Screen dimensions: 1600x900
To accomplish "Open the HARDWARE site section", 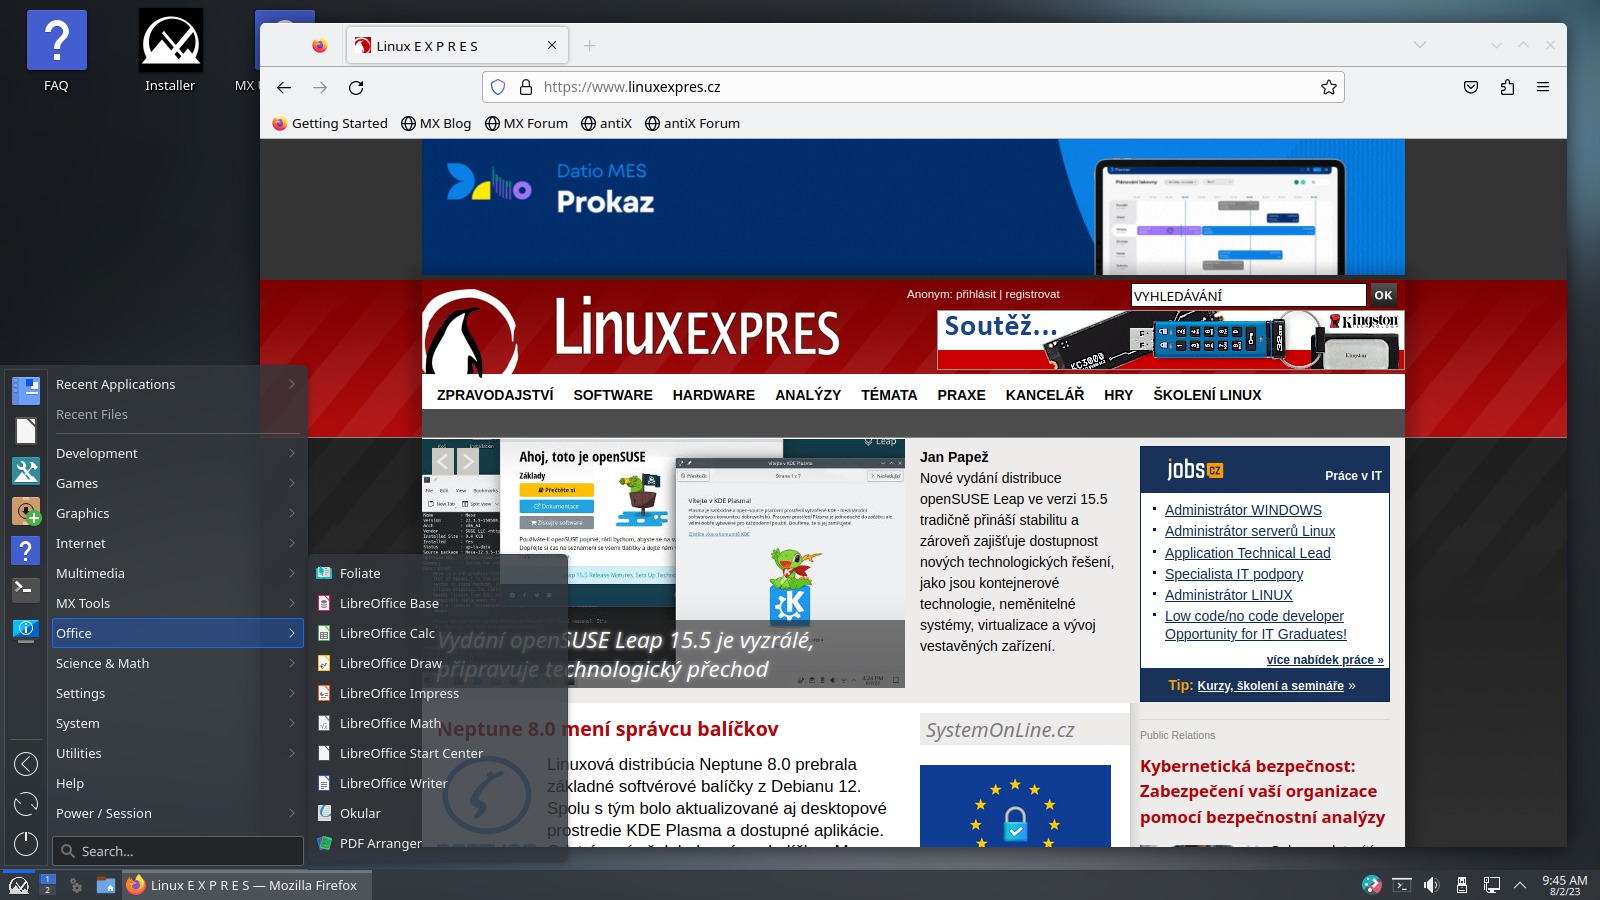I will click(x=714, y=395).
